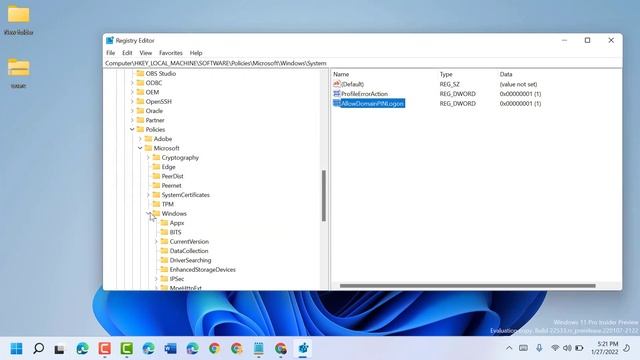Click the Wi-Fi network tray icon
This screenshot has height=360, width=640.
555,348
